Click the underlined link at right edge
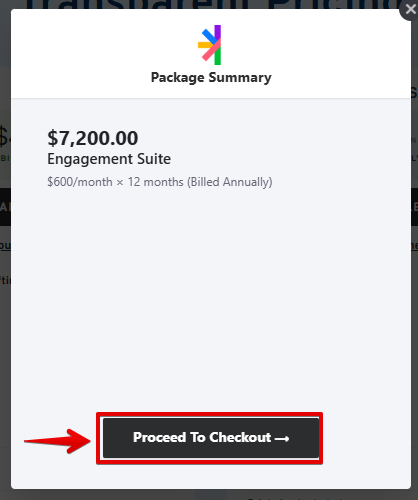The image size is (418, 500). [x=414, y=246]
